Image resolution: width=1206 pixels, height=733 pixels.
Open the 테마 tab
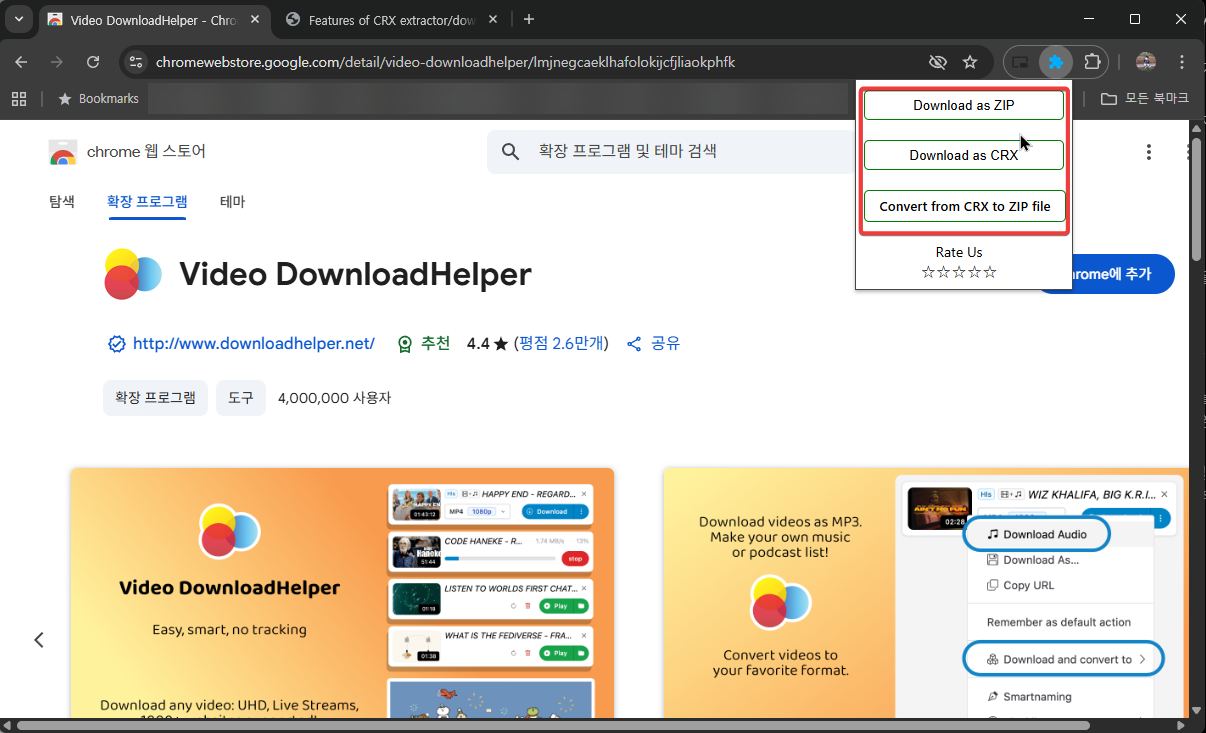tap(232, 201)
